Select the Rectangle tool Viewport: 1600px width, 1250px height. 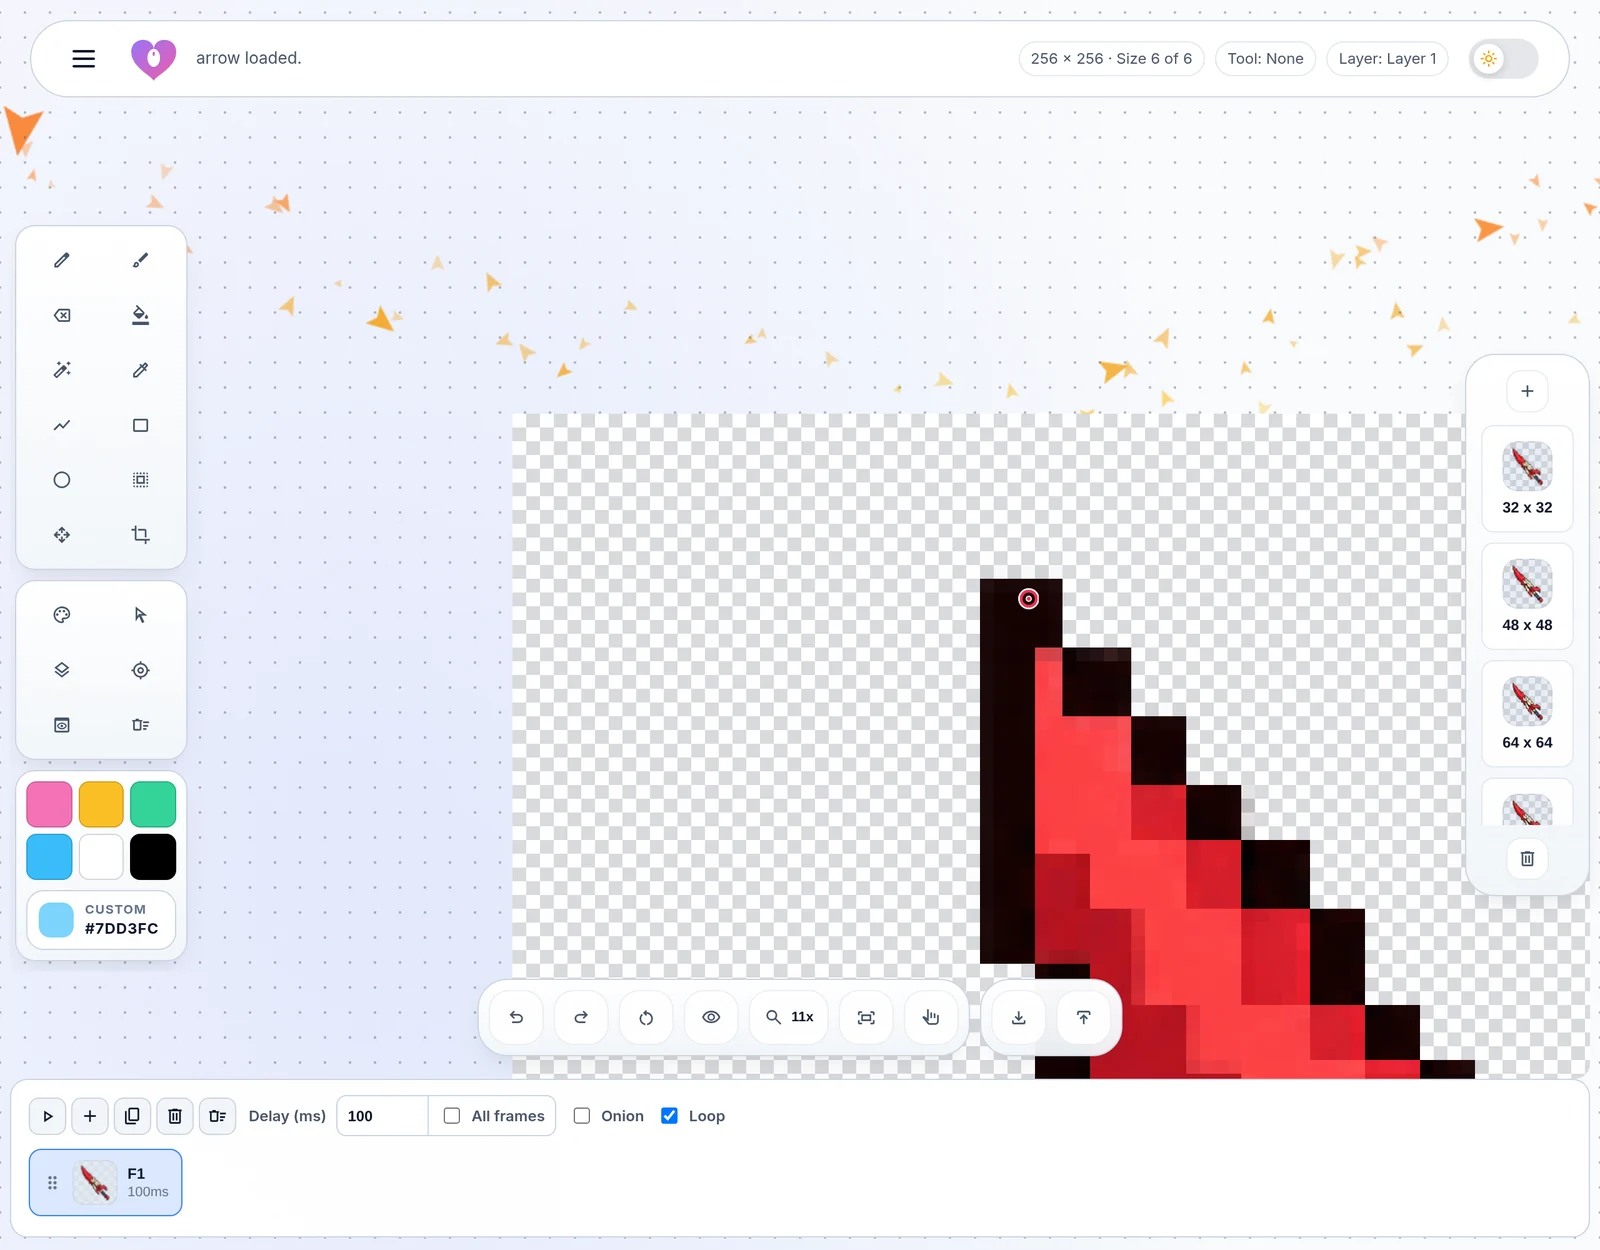(140, 425)
